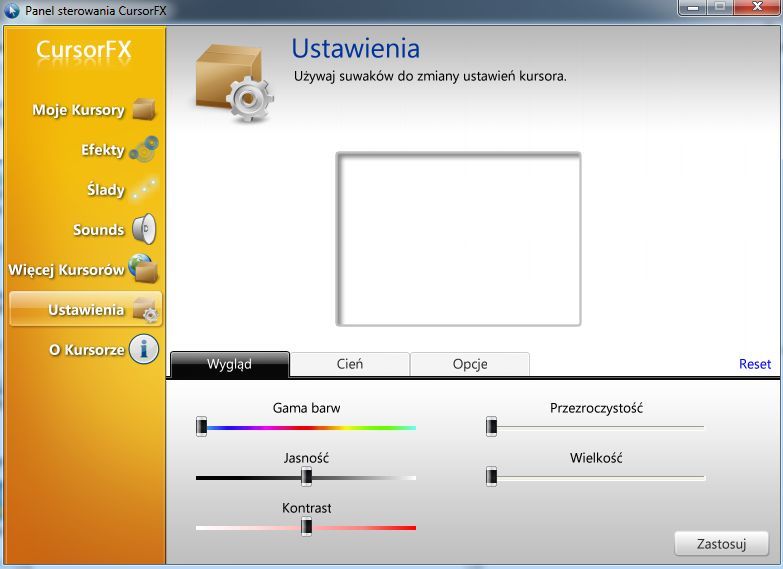Switch to the Opcje tab

(470, 364)
